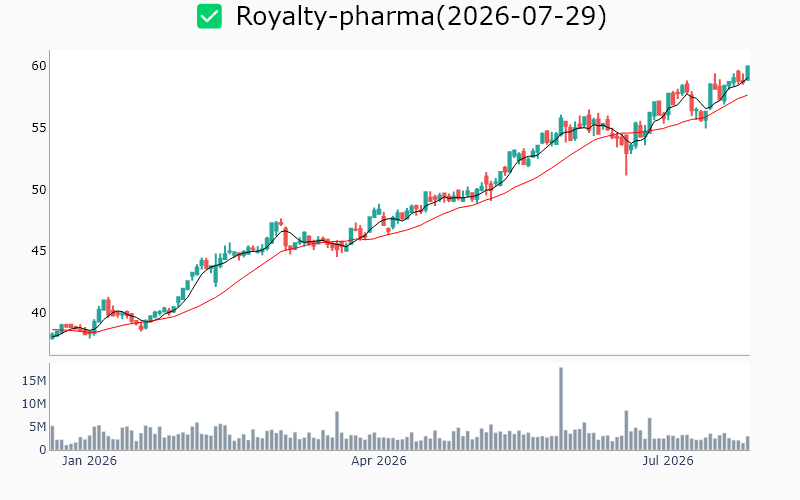This screenshot has height=500, width=800.
Task: Click the 15M volume axis label
Action: pos(34,381)
